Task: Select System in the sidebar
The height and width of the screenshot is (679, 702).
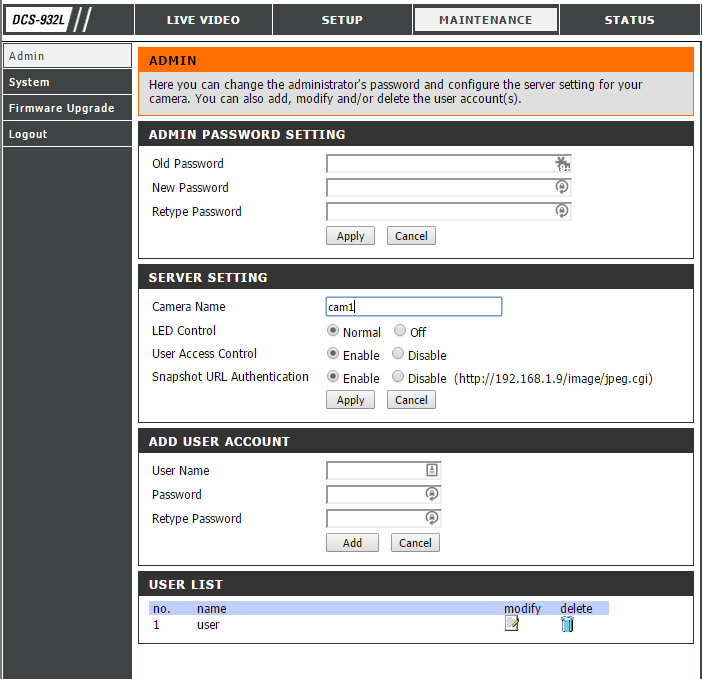Action: coord(30,82)
